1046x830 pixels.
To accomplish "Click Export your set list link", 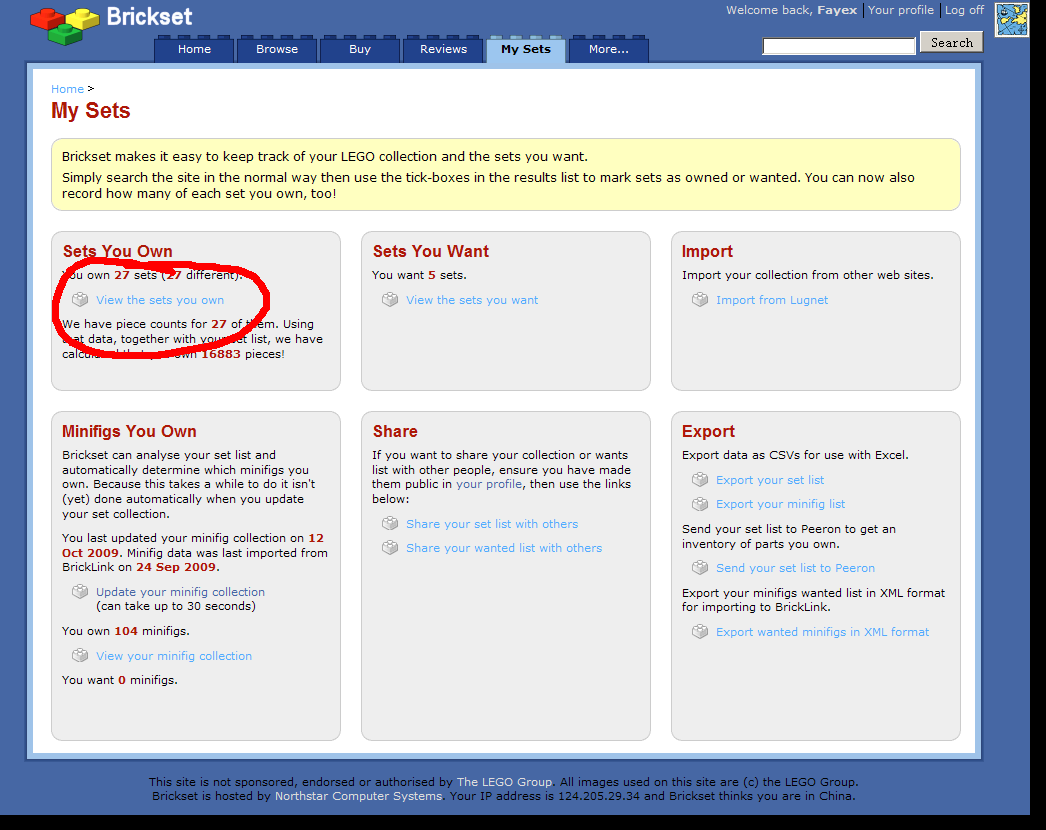I will point(770,480).
